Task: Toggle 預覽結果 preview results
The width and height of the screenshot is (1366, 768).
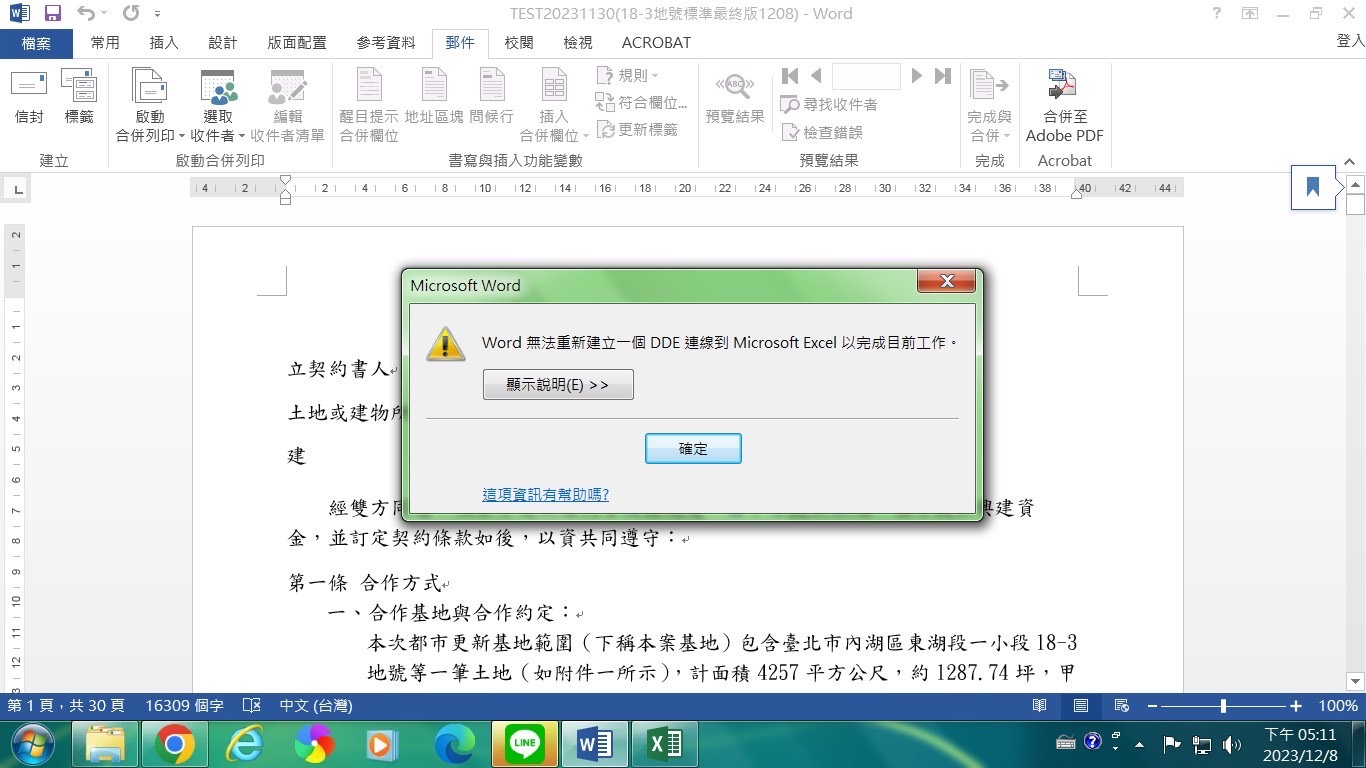Action: click(735, 97)
